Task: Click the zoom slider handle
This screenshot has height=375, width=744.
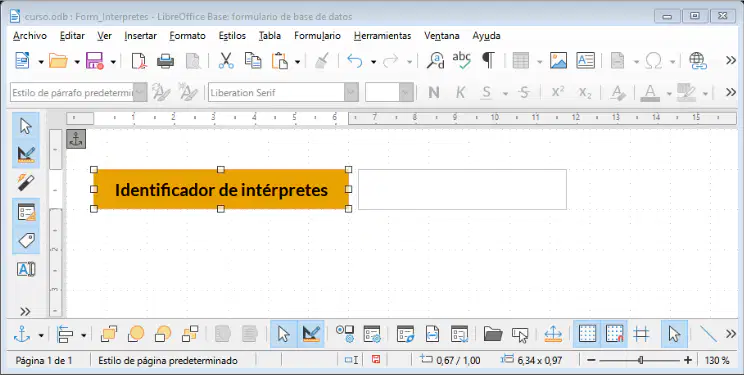Action: [641, 360]
